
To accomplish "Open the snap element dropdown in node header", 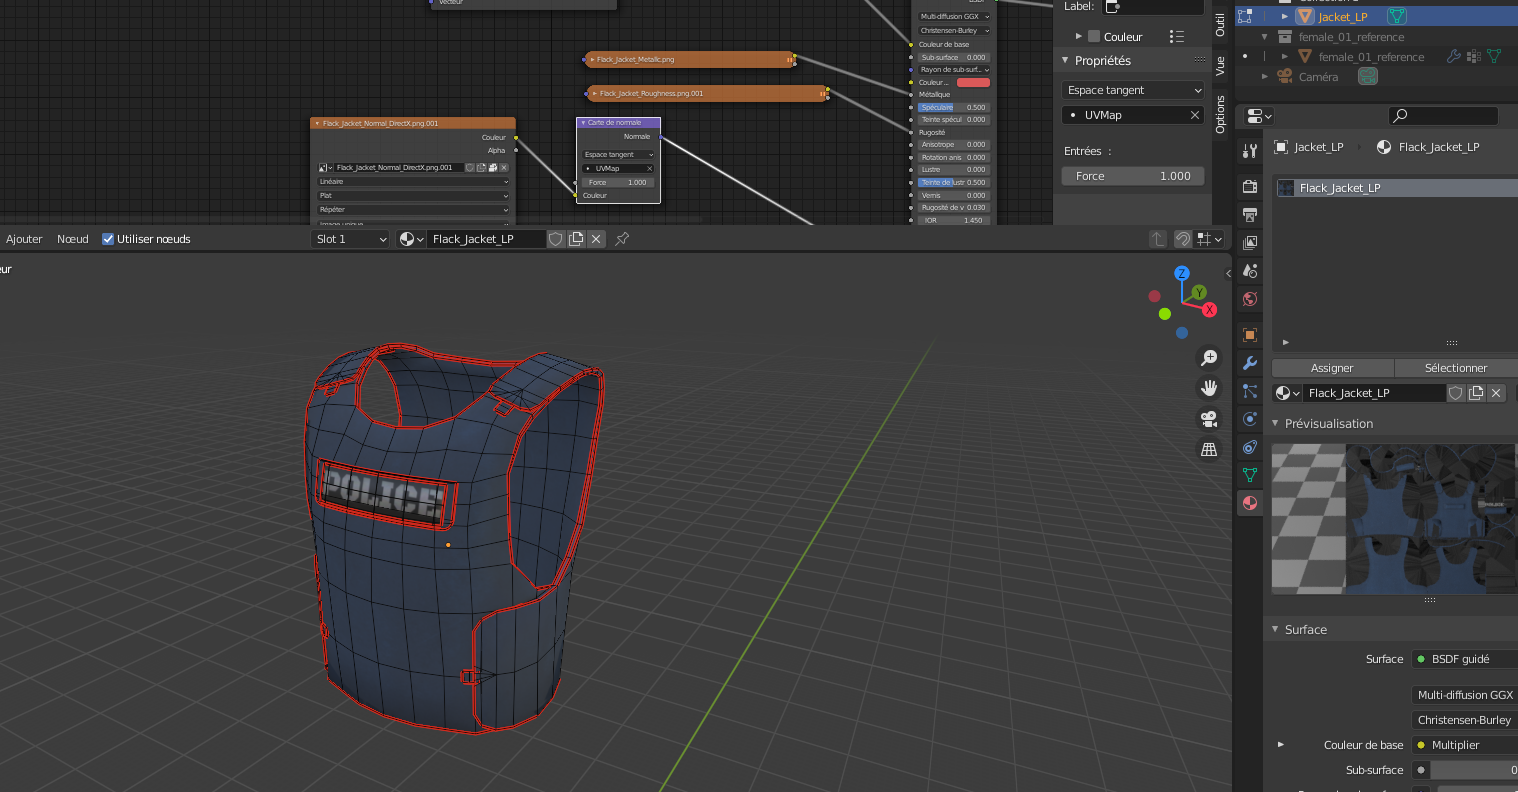I will [x=1210, y=239].
